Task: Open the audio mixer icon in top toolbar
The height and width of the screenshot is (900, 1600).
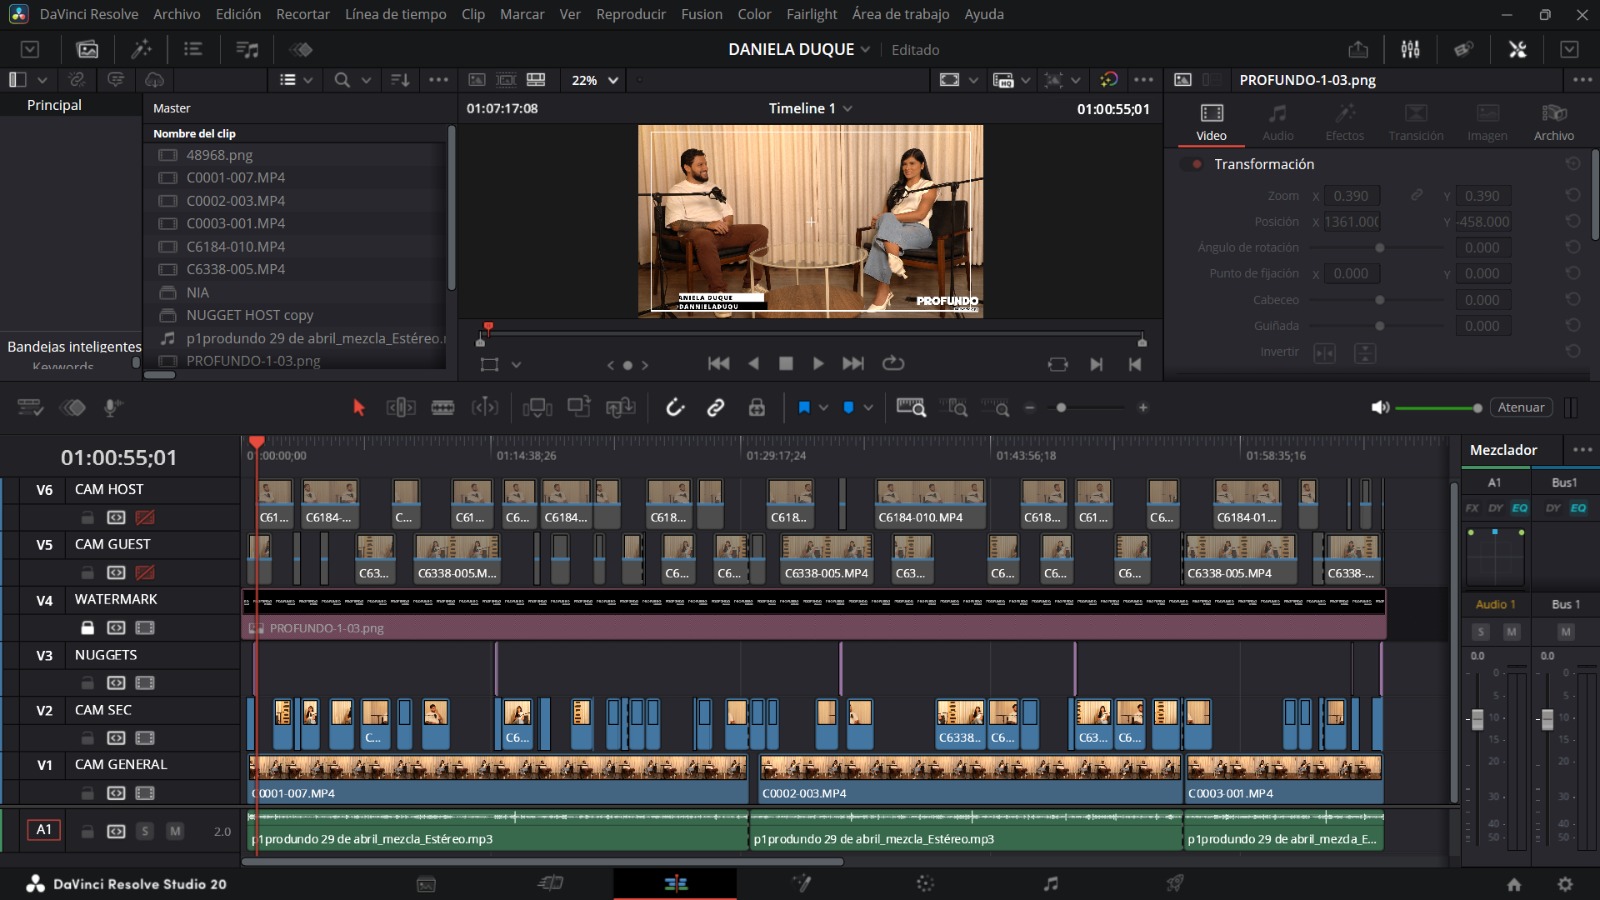Action: pos(1410,49)
